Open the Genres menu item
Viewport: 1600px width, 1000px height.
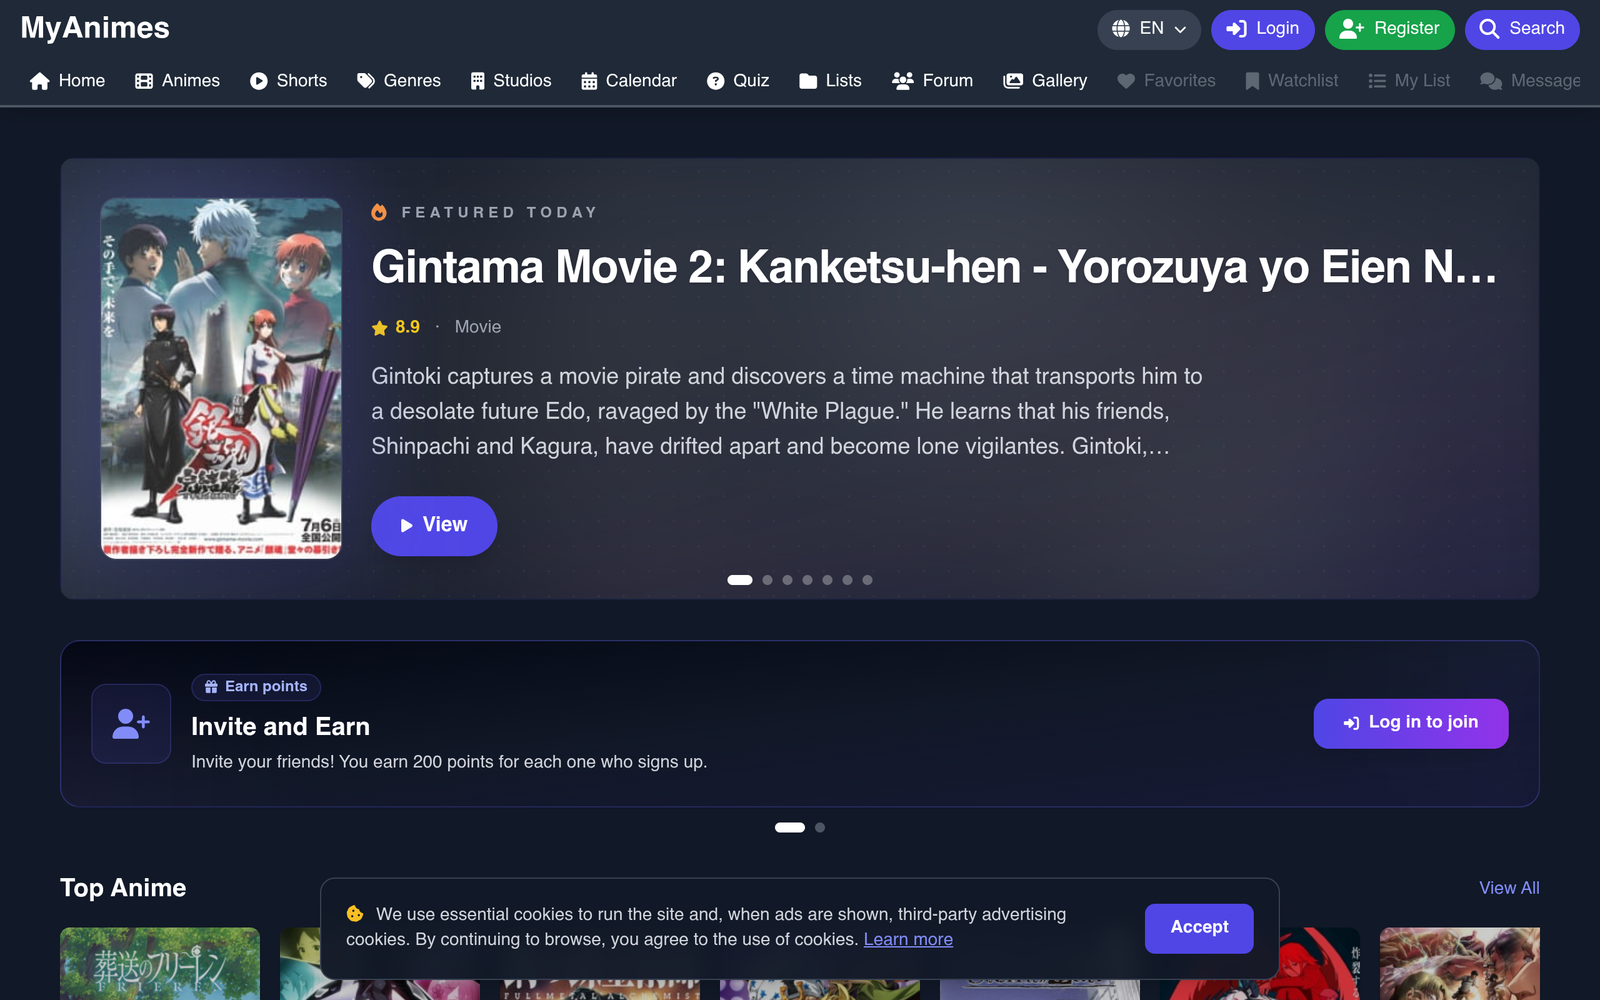pos(398,81)
